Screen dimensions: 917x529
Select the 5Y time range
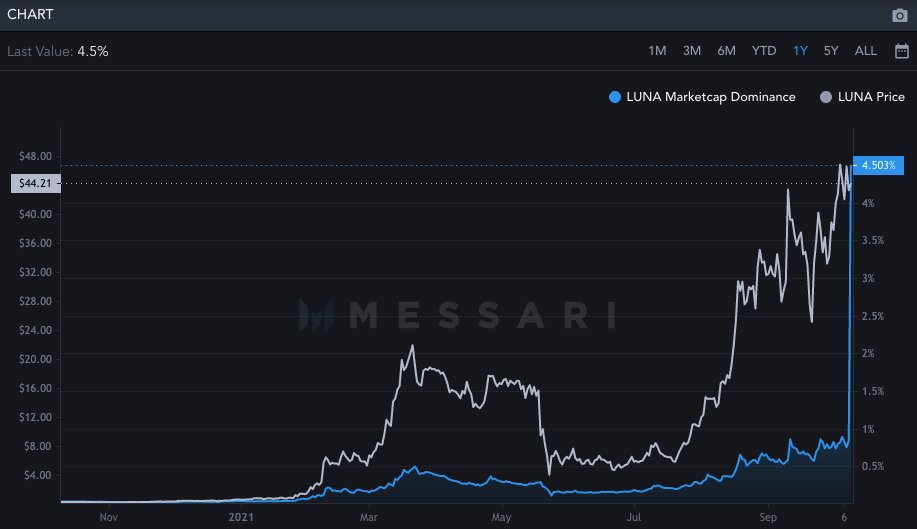831,51
